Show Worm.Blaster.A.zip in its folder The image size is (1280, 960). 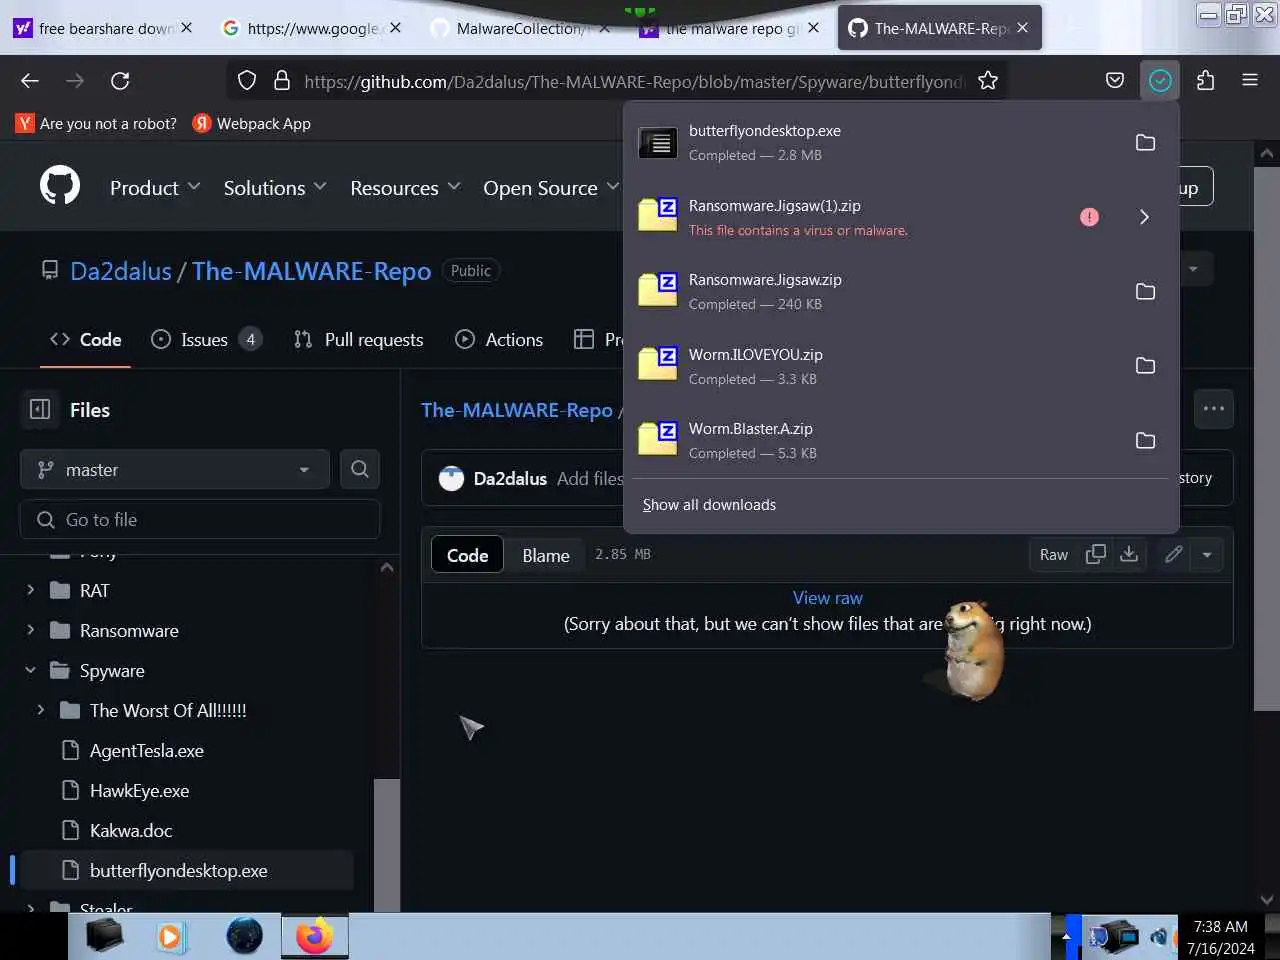coord(1145,441)
